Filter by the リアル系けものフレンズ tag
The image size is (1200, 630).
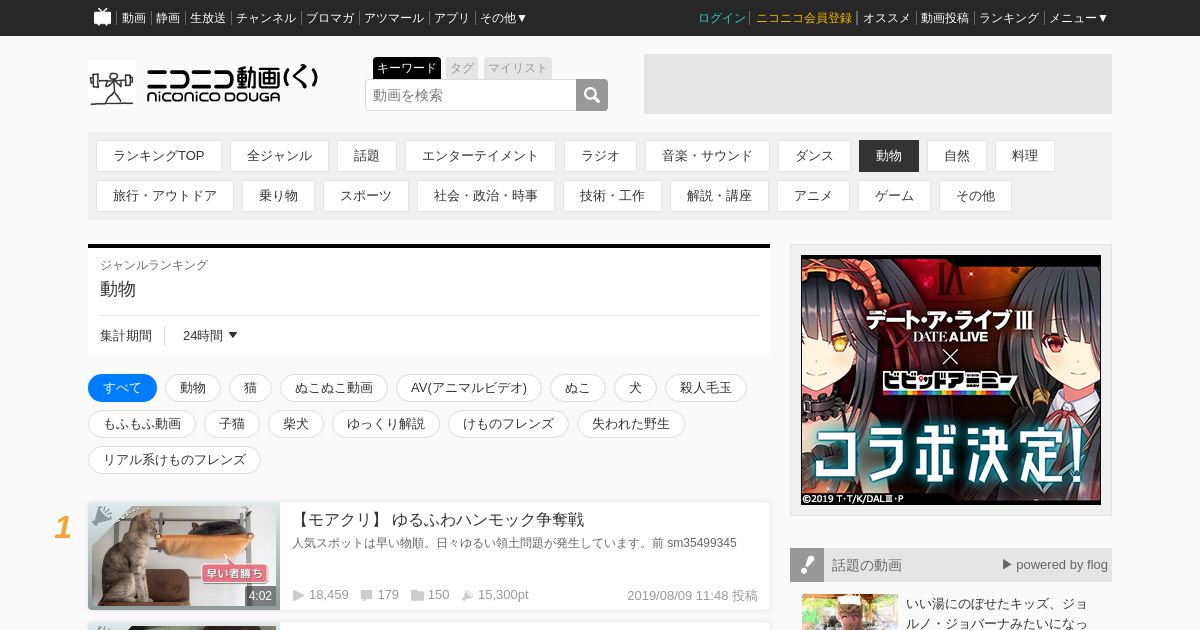pyautogui.click(x=174, y=460)
